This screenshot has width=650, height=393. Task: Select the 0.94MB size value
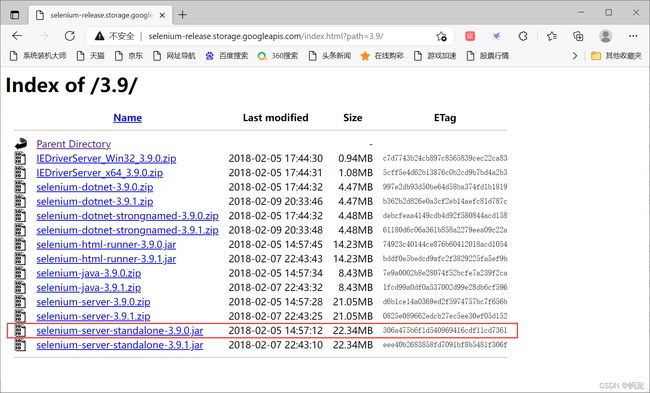356,158
